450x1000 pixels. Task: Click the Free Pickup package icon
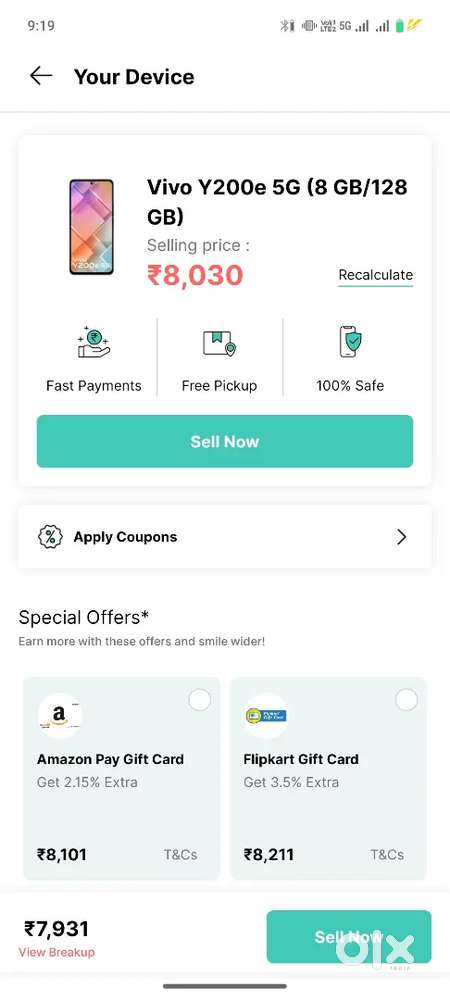[x=219, y=343]
